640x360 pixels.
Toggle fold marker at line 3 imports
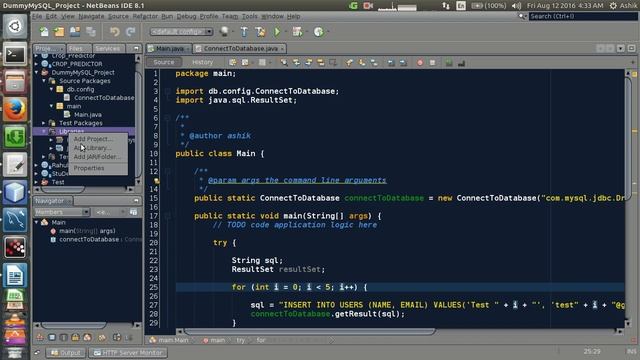(167, 91)
